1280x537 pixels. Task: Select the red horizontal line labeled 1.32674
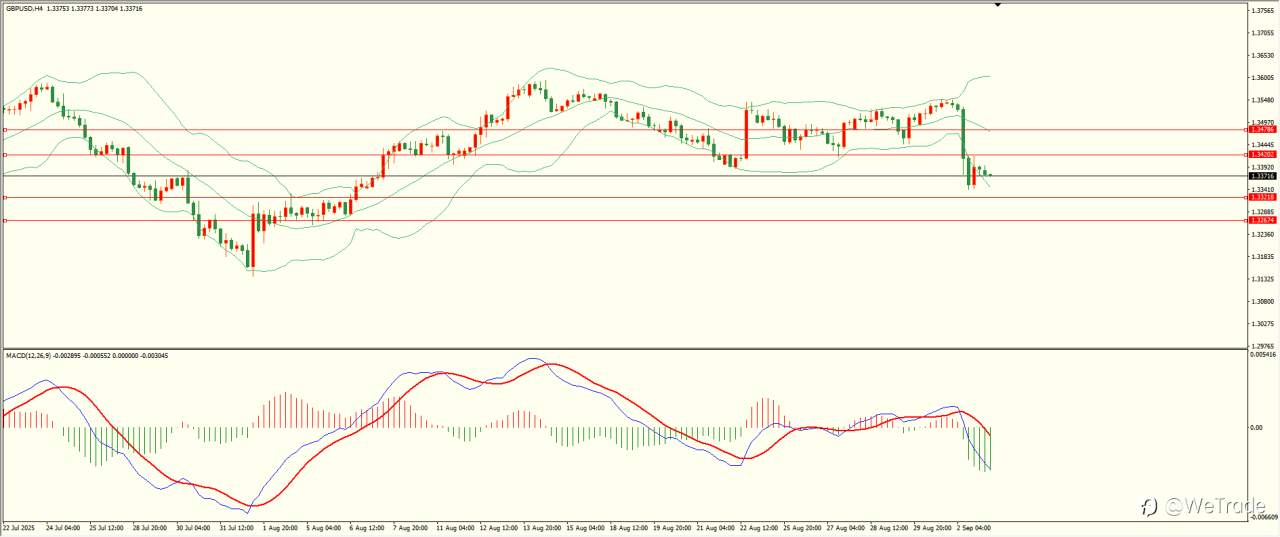coord(625,220)
